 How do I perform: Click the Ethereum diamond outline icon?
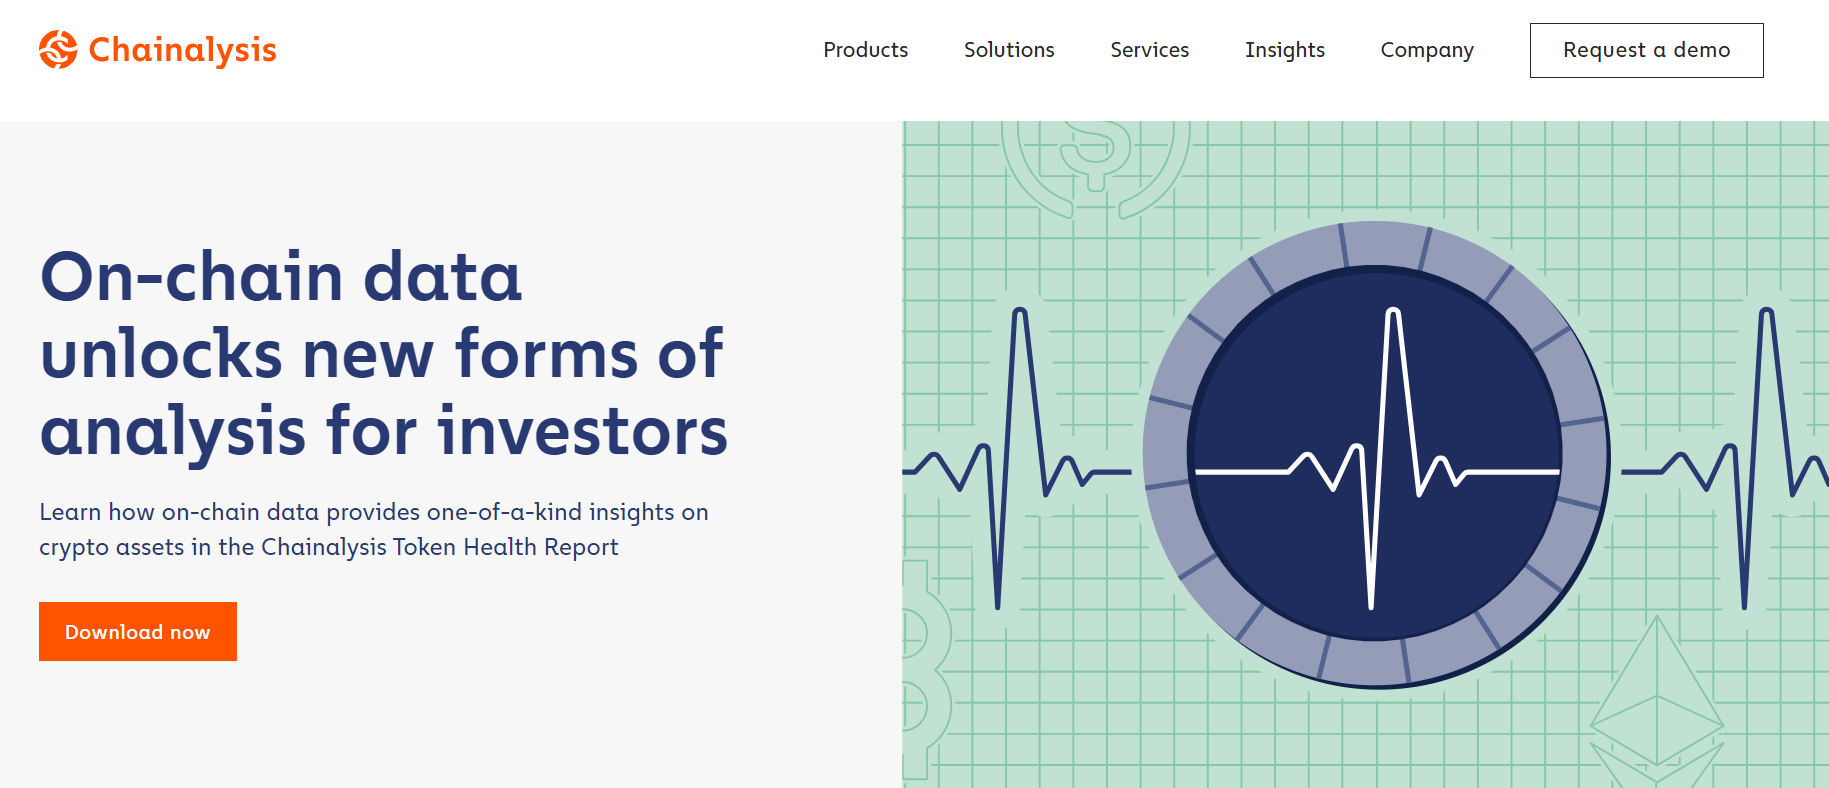pyautogui.click(x=1657, y=700)
